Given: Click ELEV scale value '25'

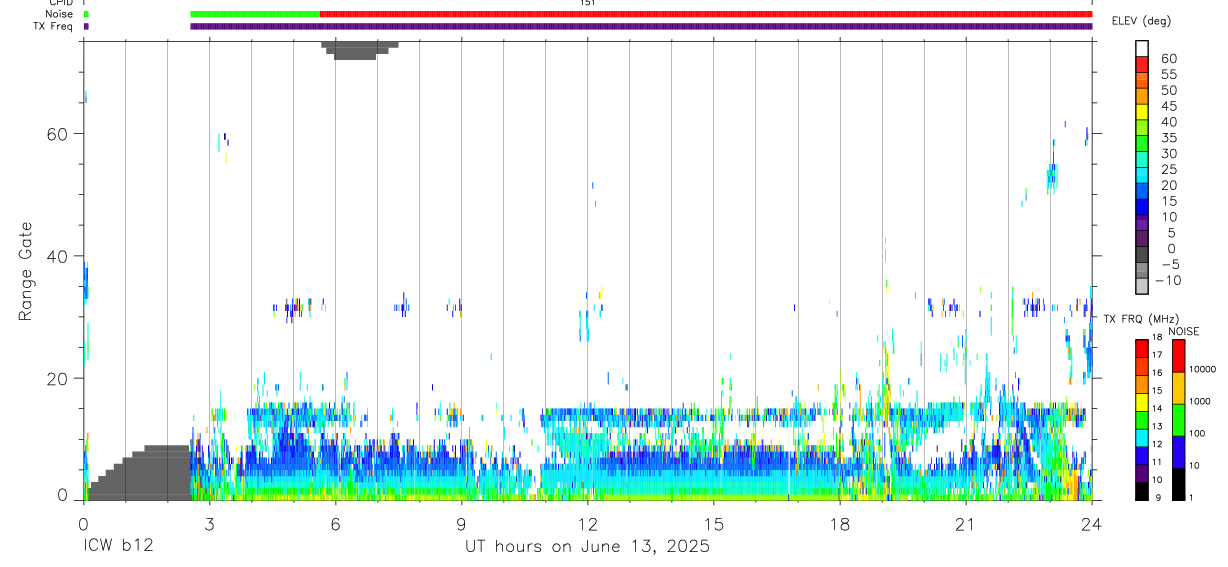Looking at the screenshot, I should point(1168,169).
